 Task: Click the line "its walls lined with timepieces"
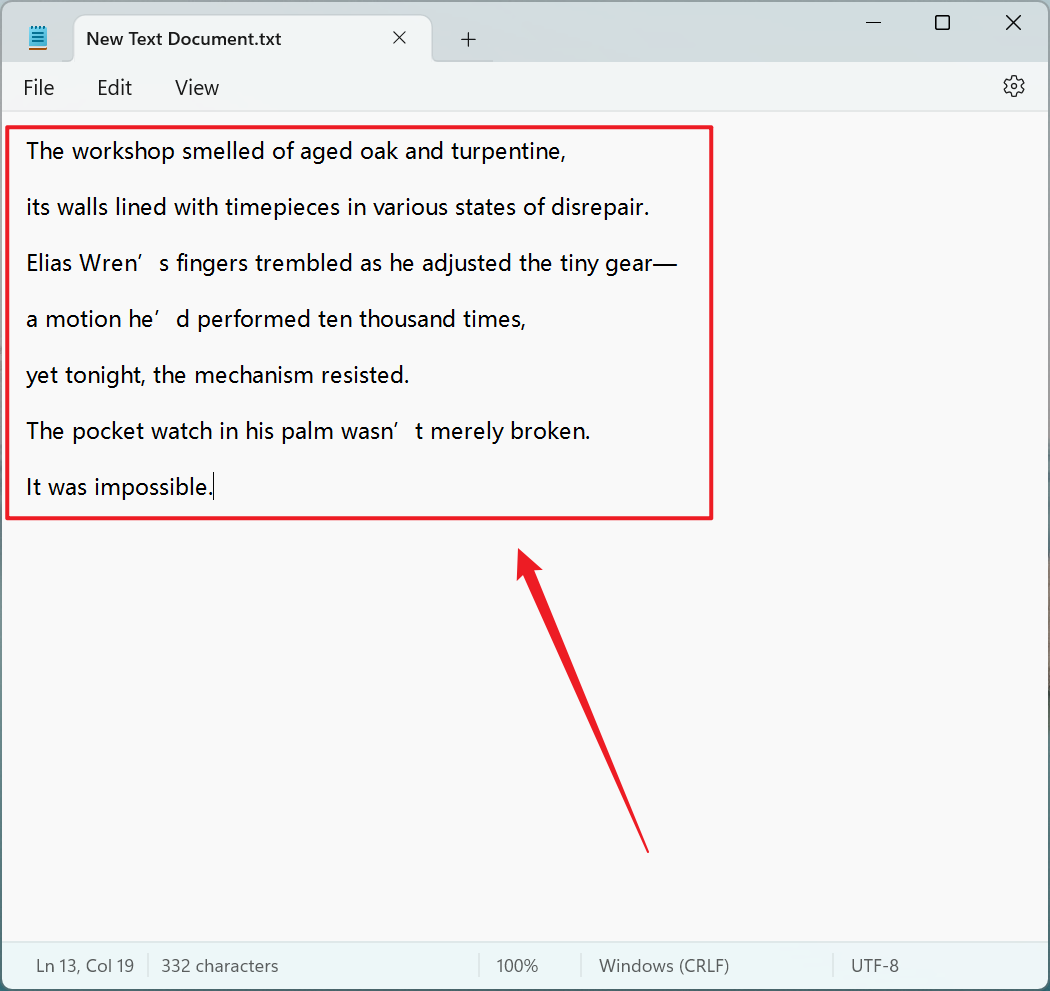coord(338,208)
